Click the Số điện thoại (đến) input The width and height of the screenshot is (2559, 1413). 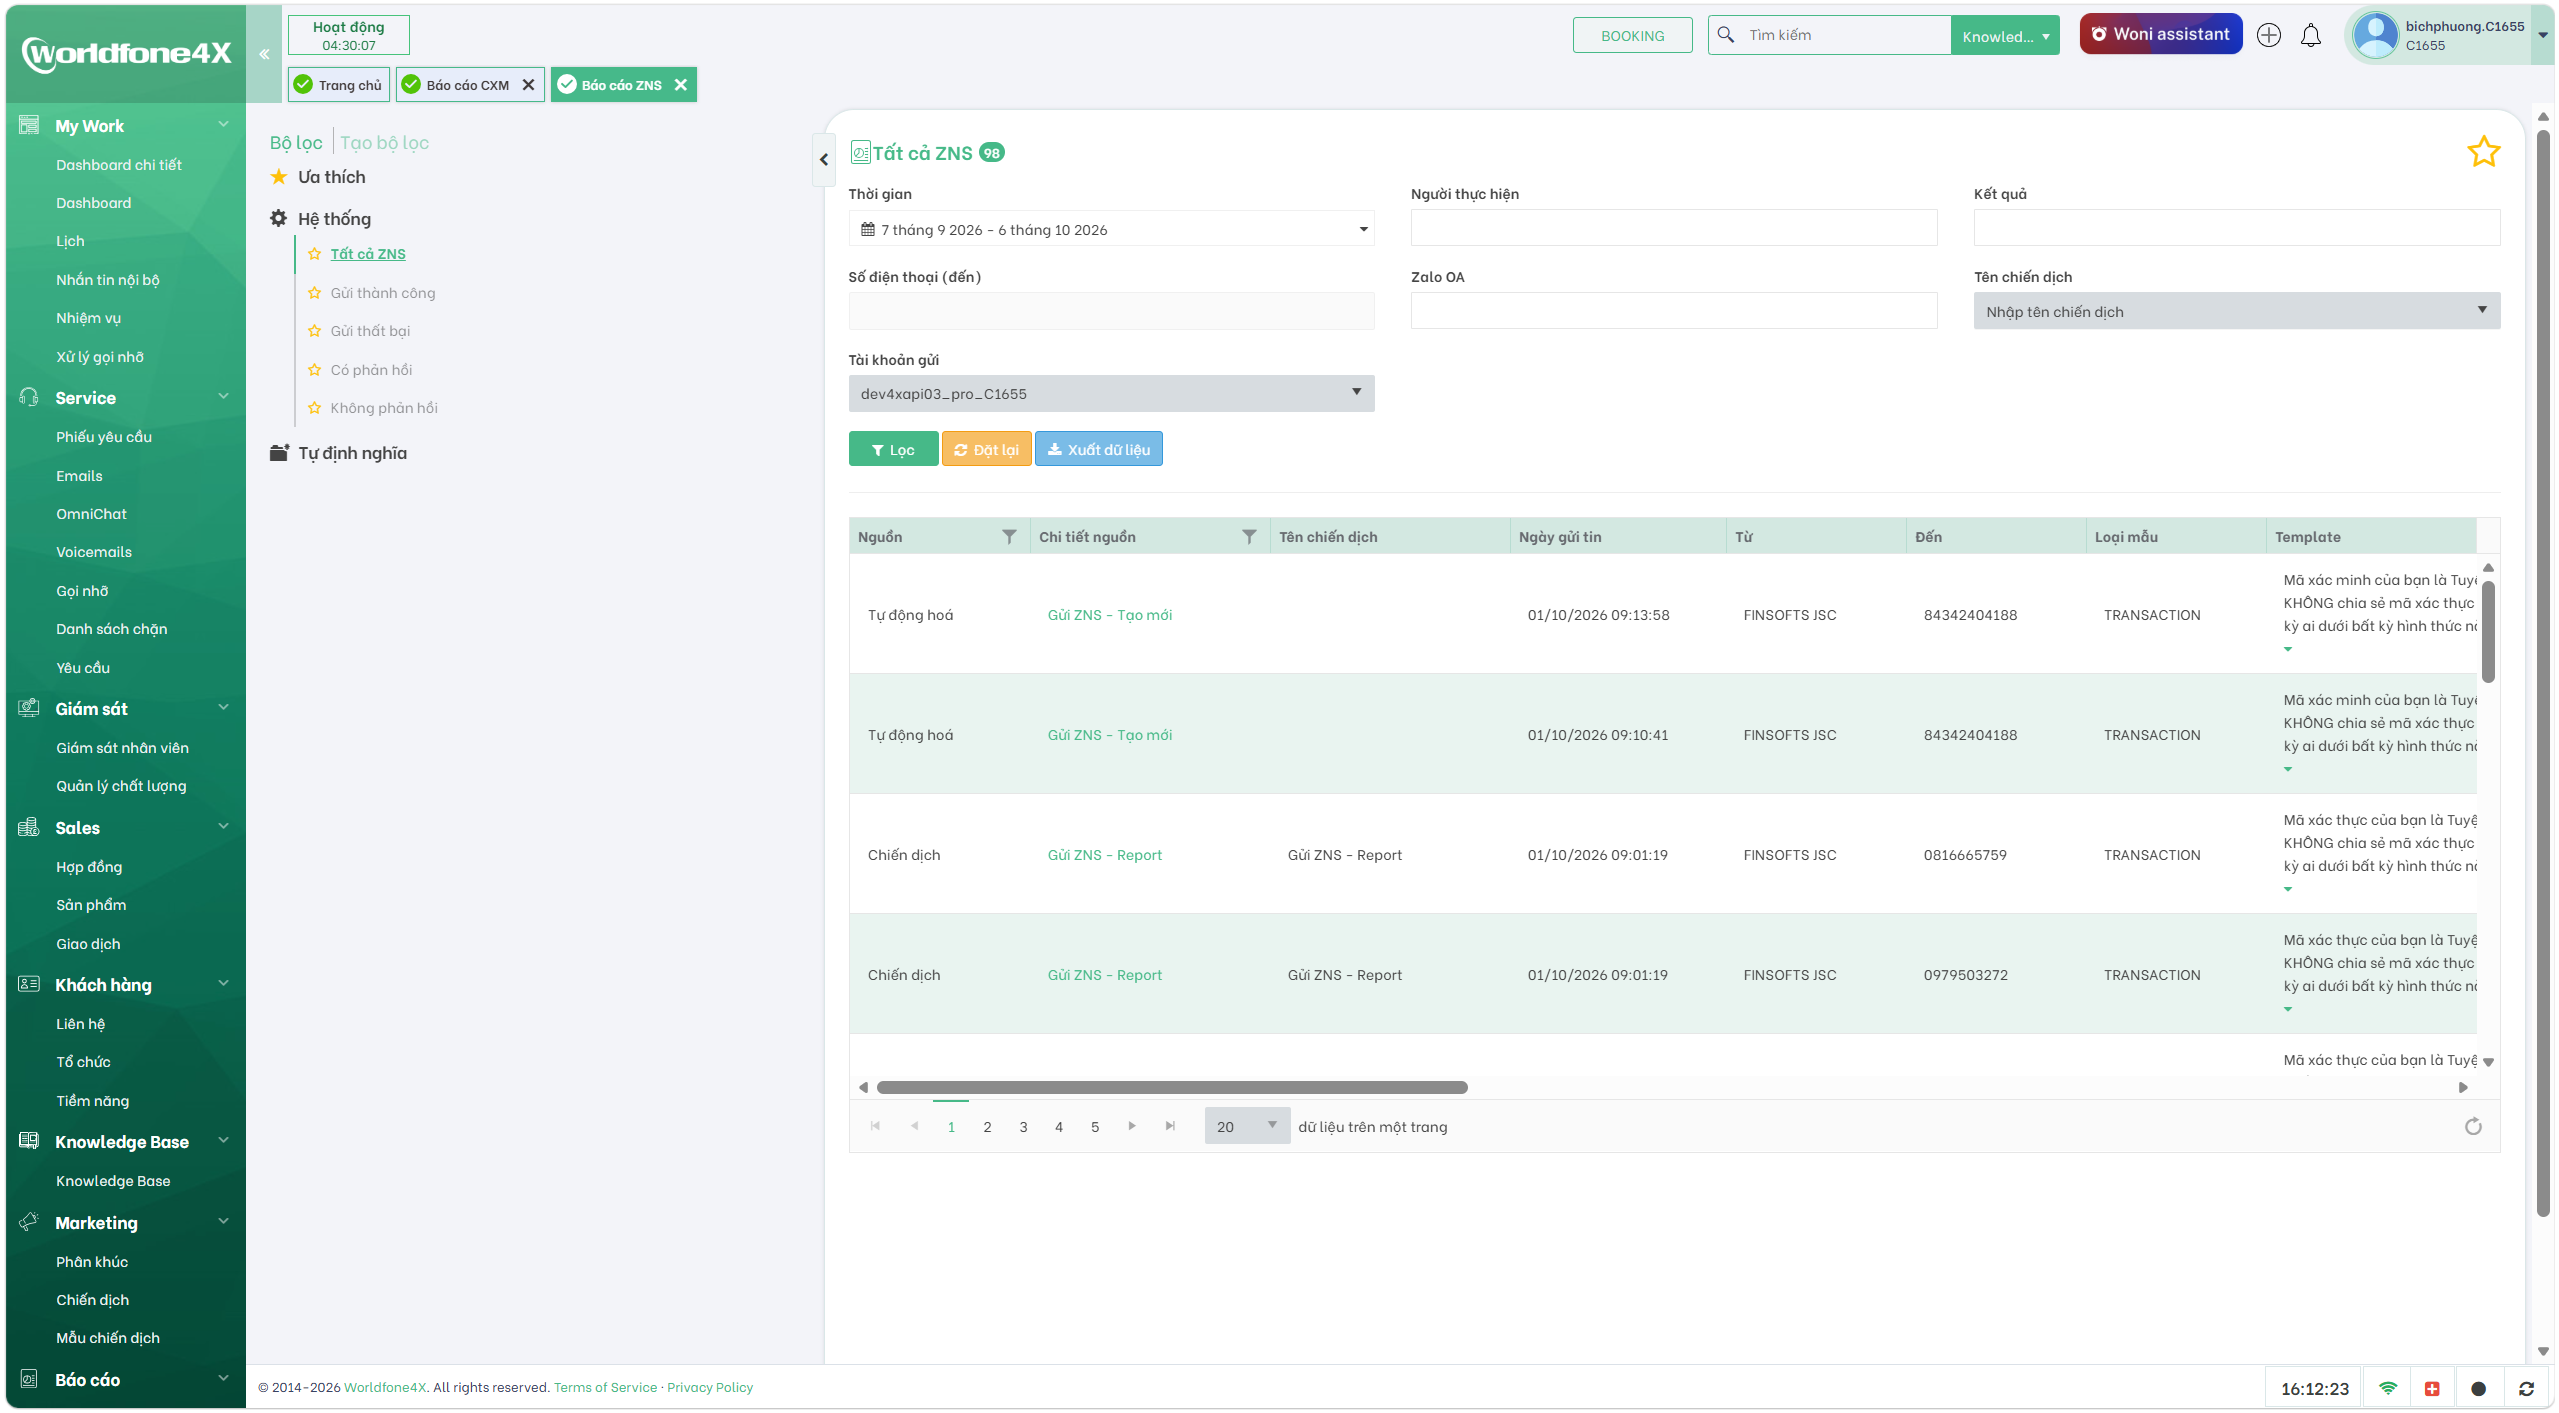1111,311
